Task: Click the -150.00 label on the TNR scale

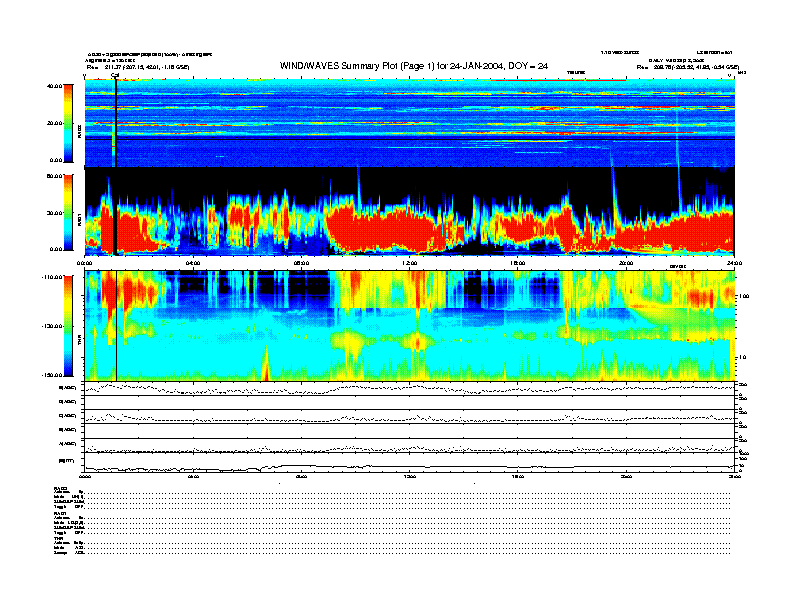Action: pos(50,375)
